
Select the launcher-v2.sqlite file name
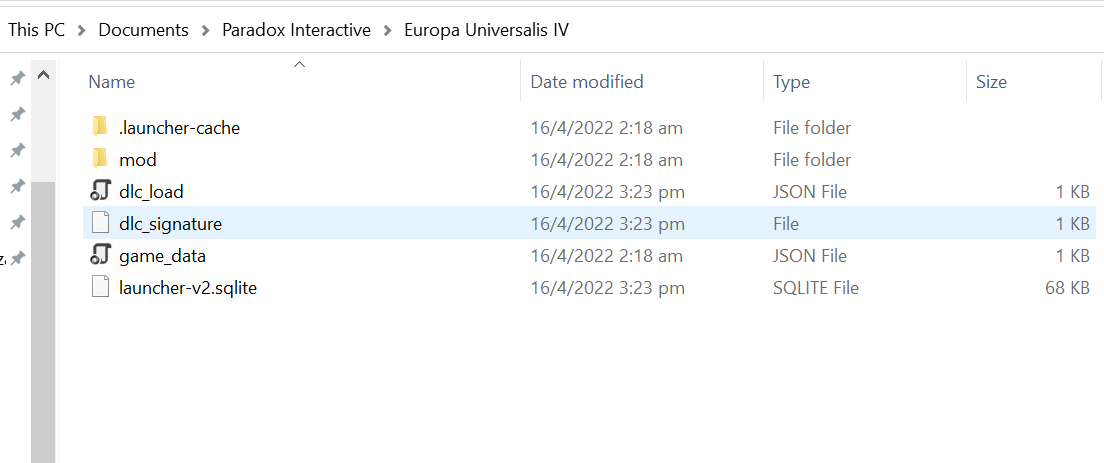coord(188,288)
